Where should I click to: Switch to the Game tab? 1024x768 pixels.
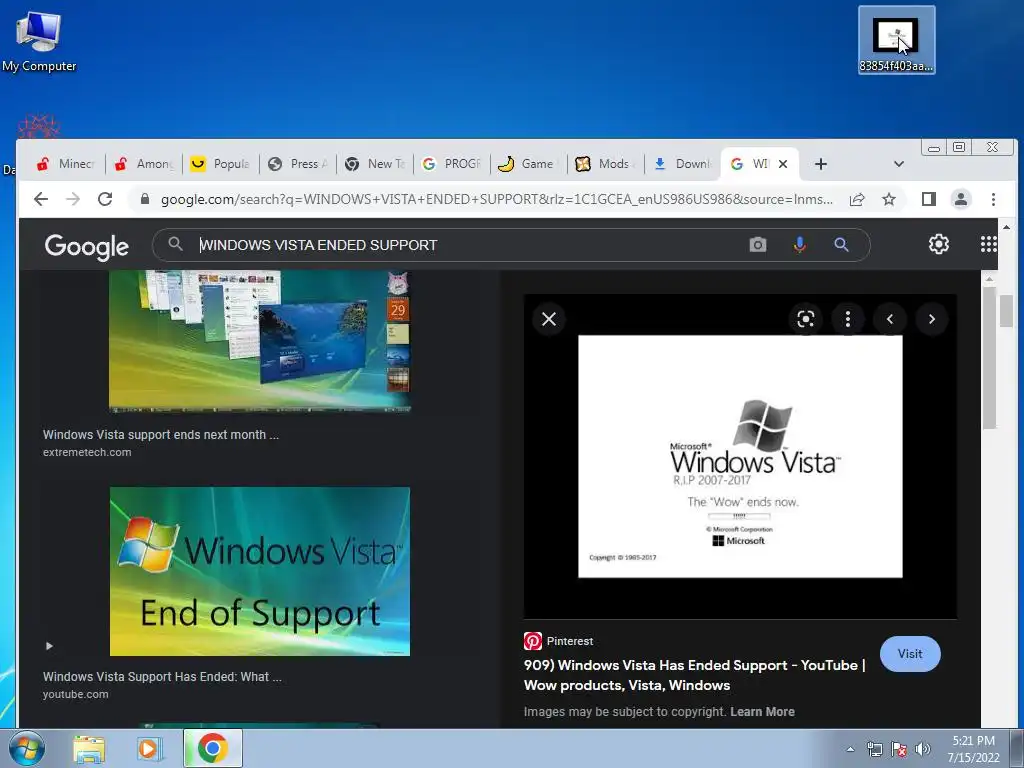click(529, 164)
